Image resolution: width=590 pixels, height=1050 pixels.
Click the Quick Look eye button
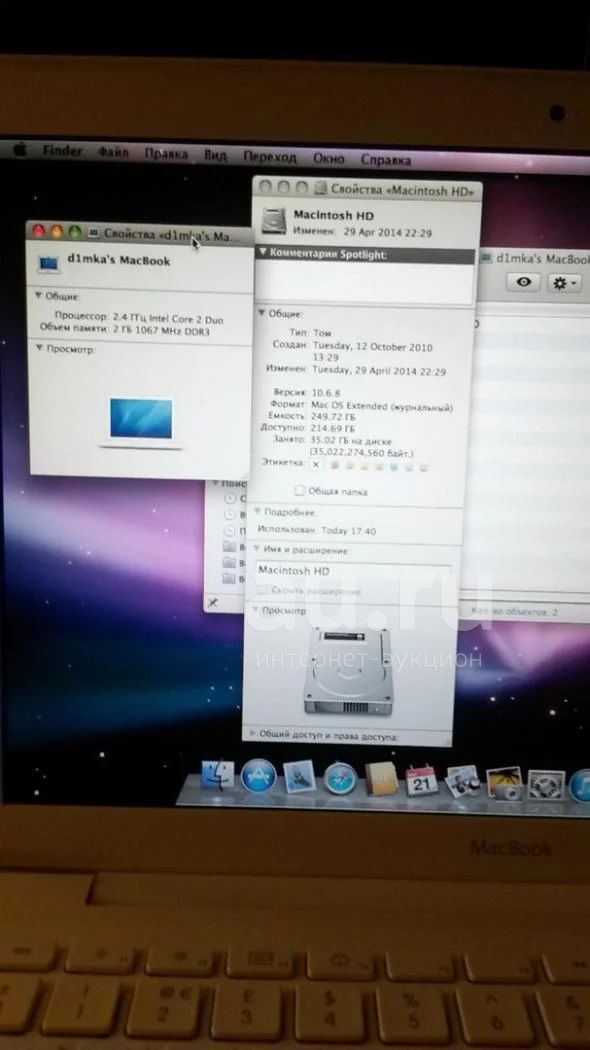coord(524,283)
